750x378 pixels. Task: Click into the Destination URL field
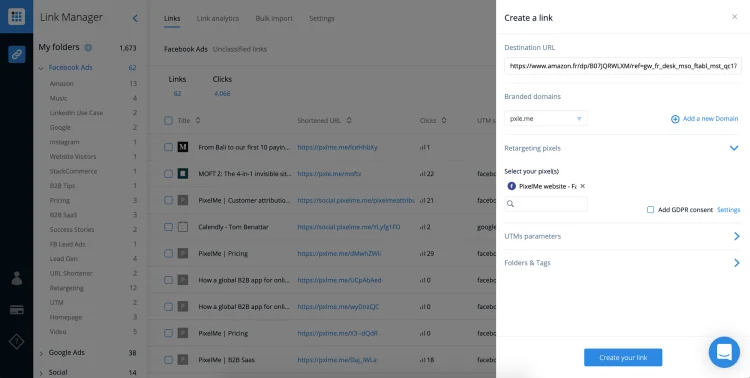click(x=623, y=66)
